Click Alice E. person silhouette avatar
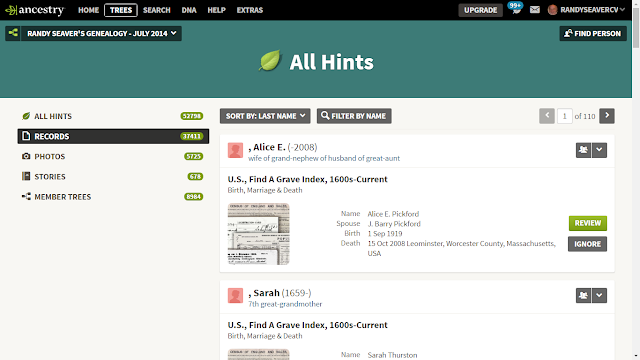Viewport: 640px width, 360px height. [x=235, y=150]
